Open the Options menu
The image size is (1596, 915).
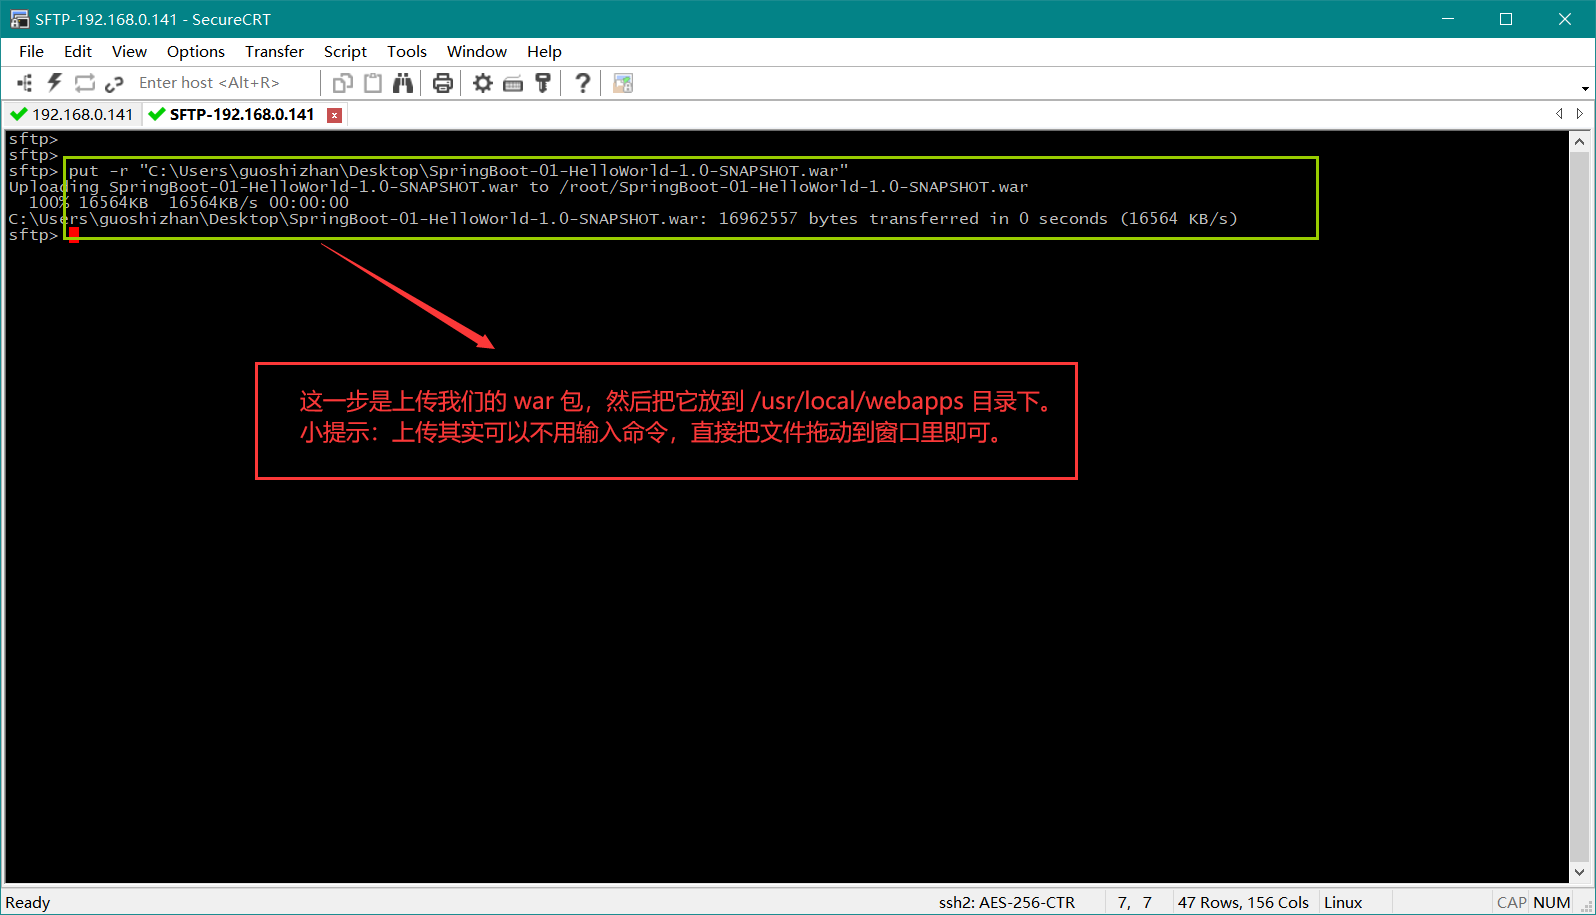196,51
